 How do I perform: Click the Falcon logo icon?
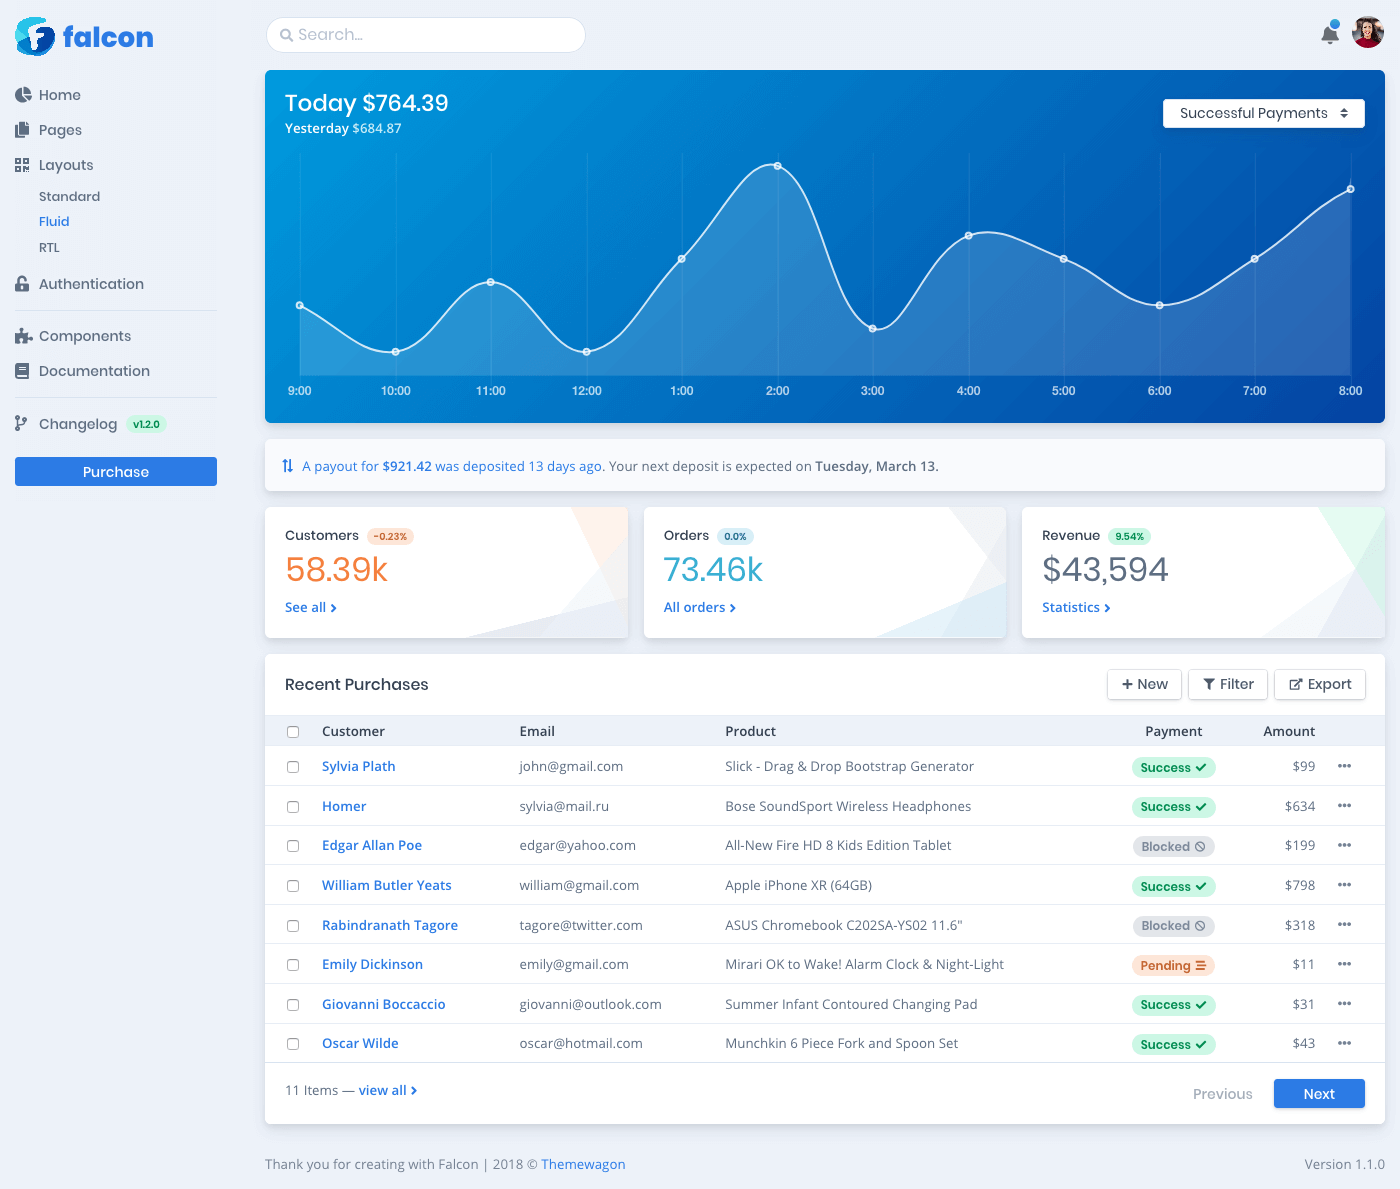35,37
